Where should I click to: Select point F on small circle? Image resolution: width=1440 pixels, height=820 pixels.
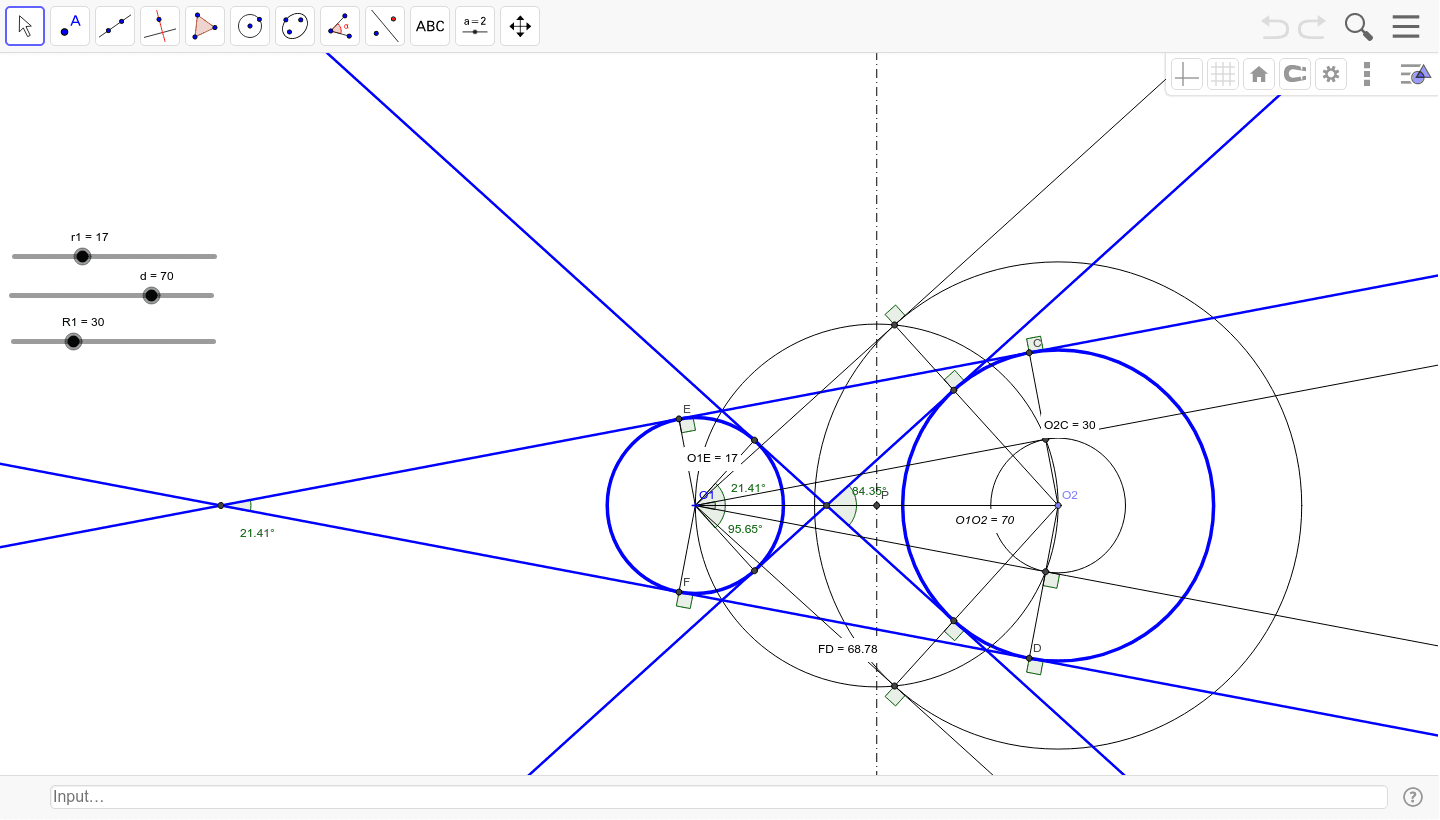click(679, 592)
